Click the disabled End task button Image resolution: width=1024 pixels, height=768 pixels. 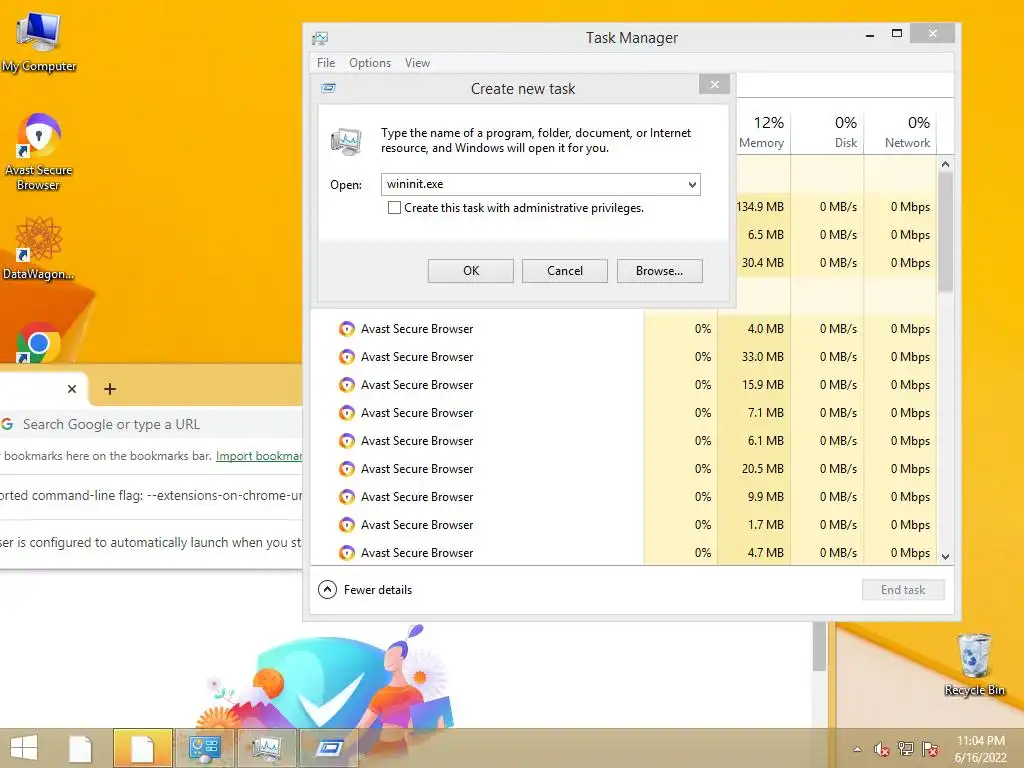(x=903, y=590)
